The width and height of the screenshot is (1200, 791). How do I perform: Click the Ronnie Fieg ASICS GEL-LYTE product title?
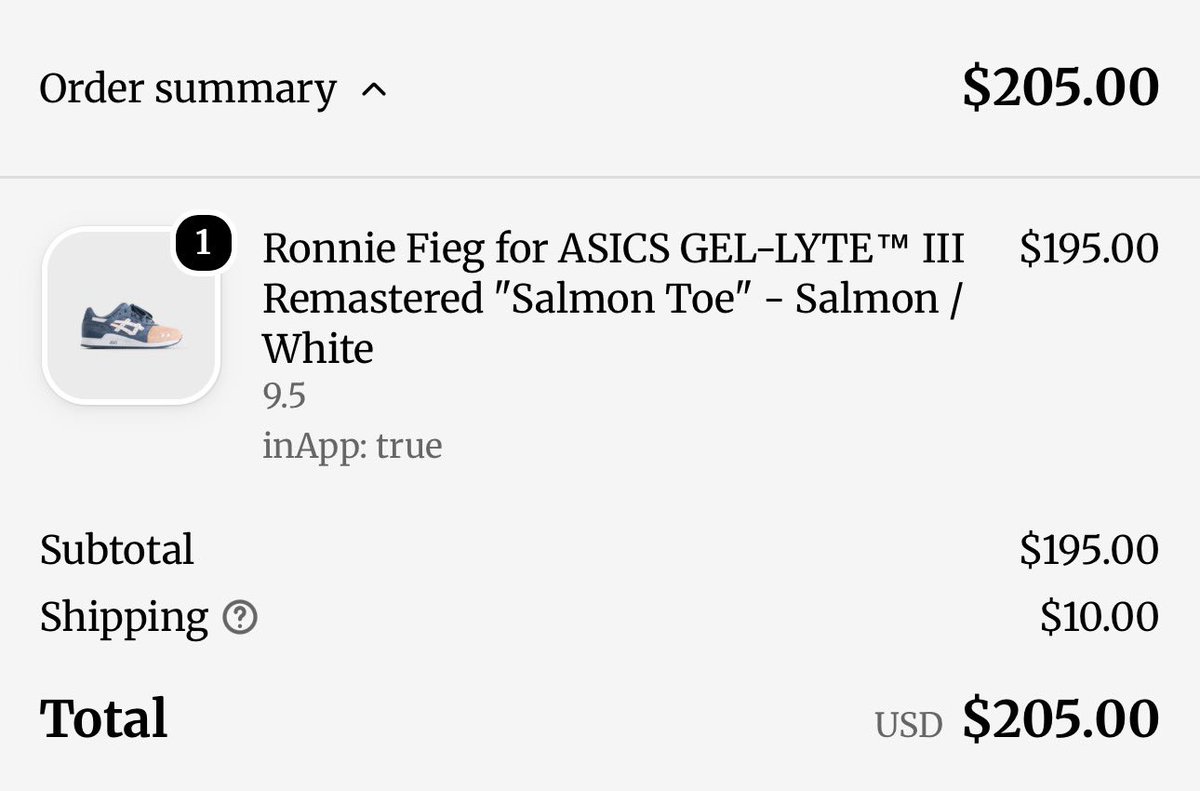613,298
